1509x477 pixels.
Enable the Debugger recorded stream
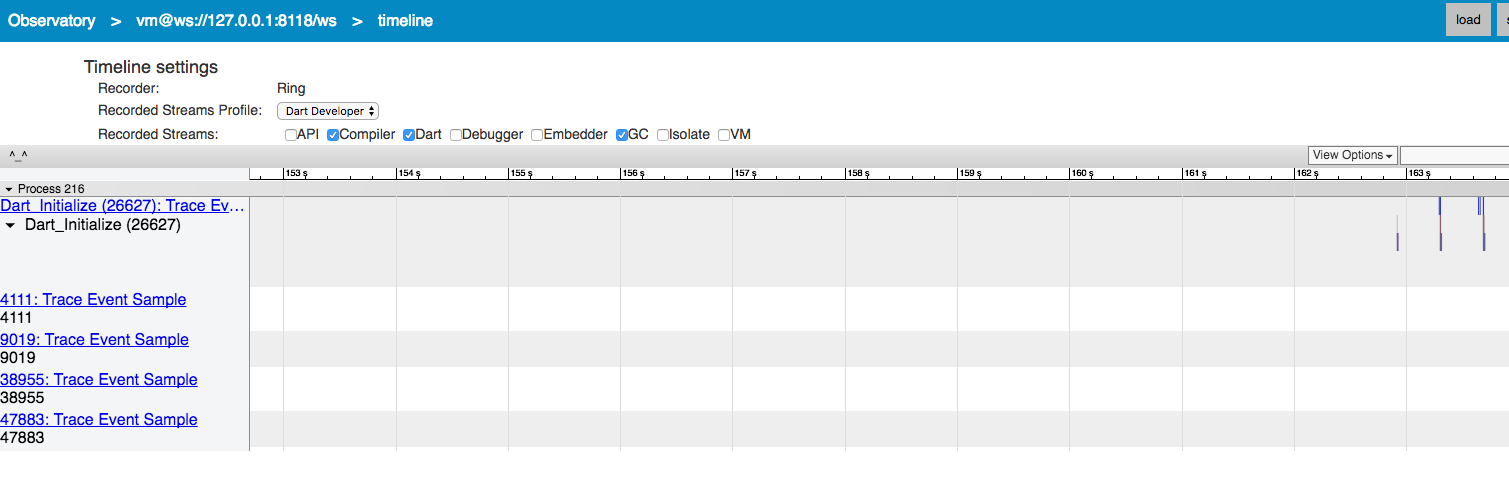pos(455,135)
